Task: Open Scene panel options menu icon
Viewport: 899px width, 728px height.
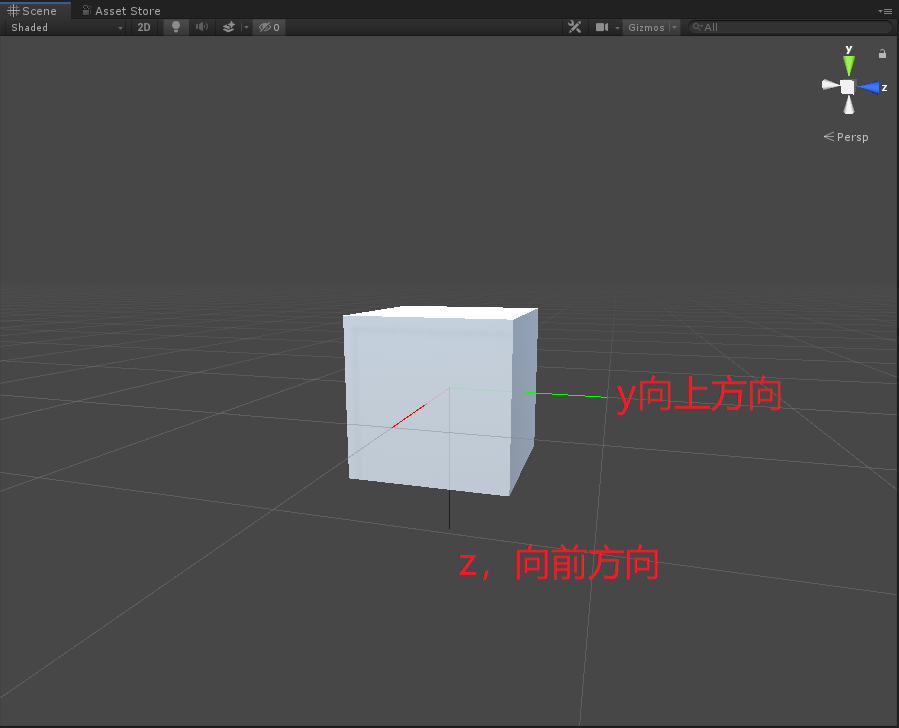Action: [885, 11]
